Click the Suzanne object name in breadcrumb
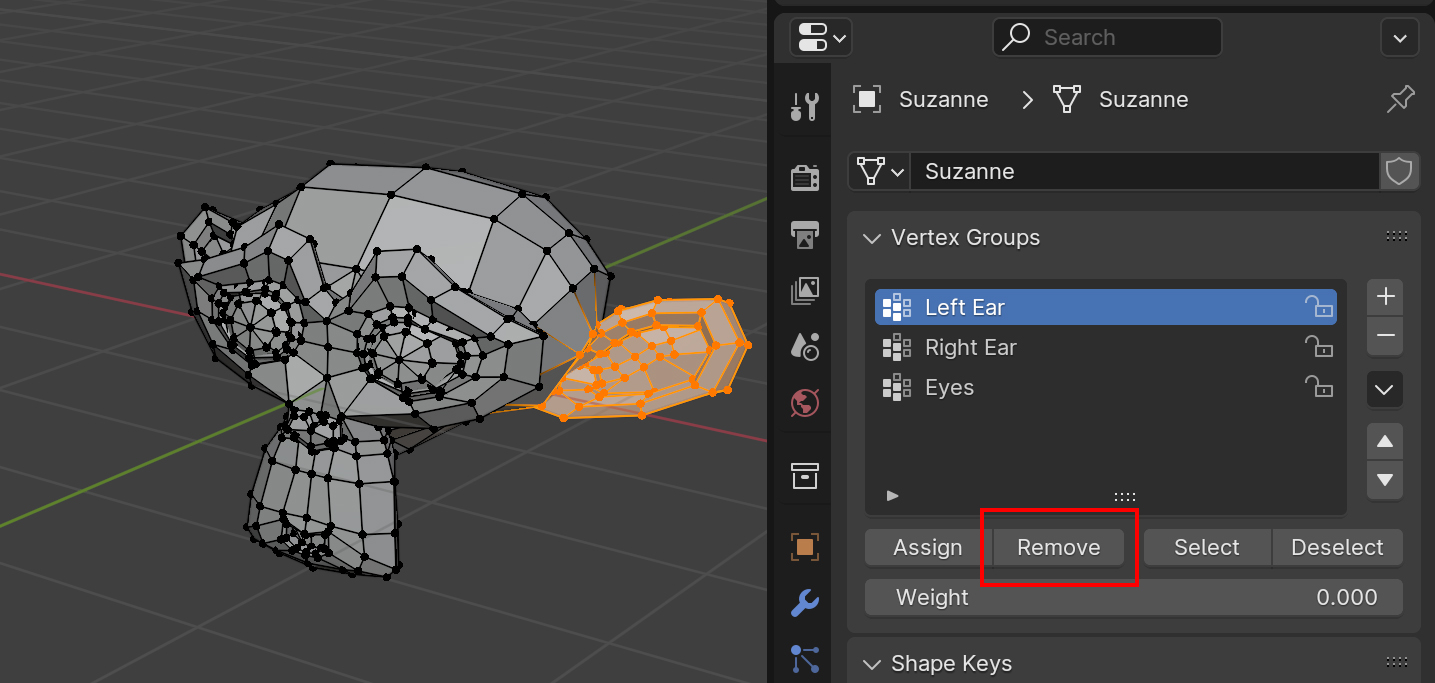 click(944, 99)
